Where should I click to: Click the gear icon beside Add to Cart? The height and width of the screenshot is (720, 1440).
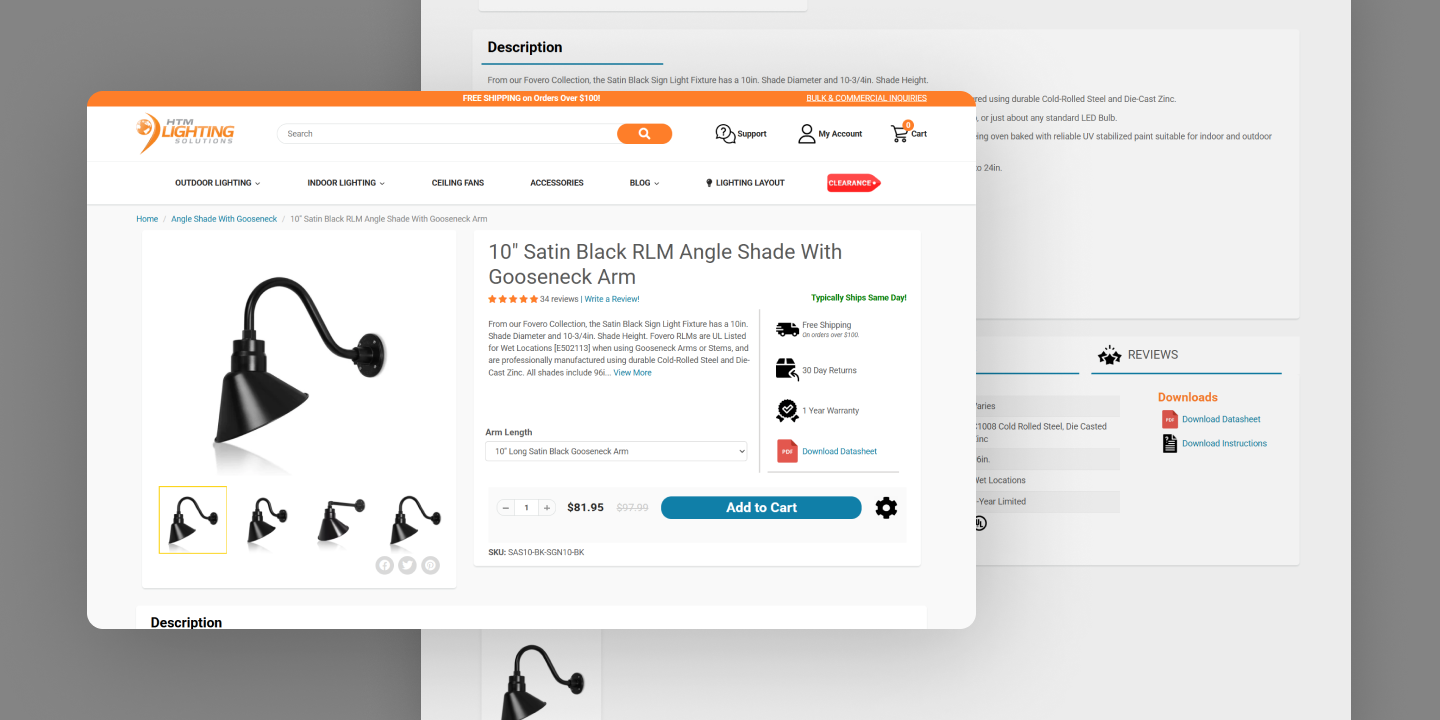(x=886, y=508)
